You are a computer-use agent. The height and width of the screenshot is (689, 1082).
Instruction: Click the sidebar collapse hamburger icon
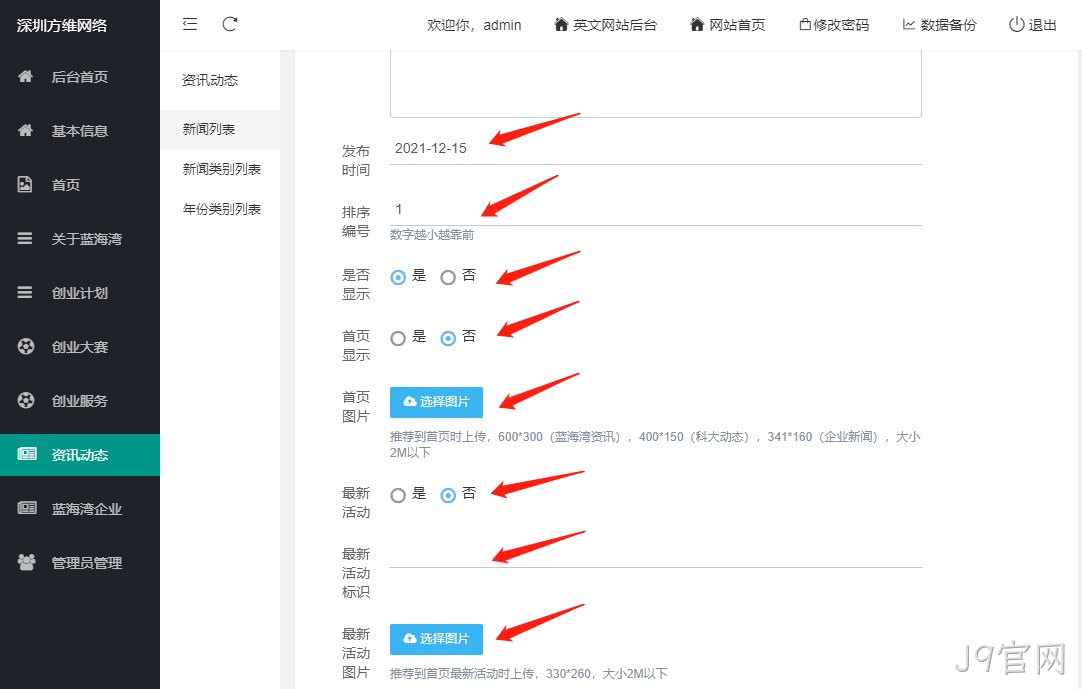(190, 24)
